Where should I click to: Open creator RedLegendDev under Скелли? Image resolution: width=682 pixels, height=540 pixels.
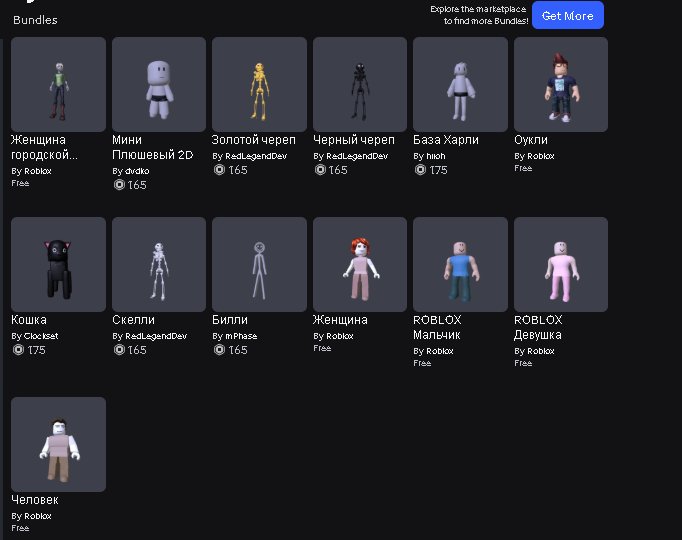[156, 336]
